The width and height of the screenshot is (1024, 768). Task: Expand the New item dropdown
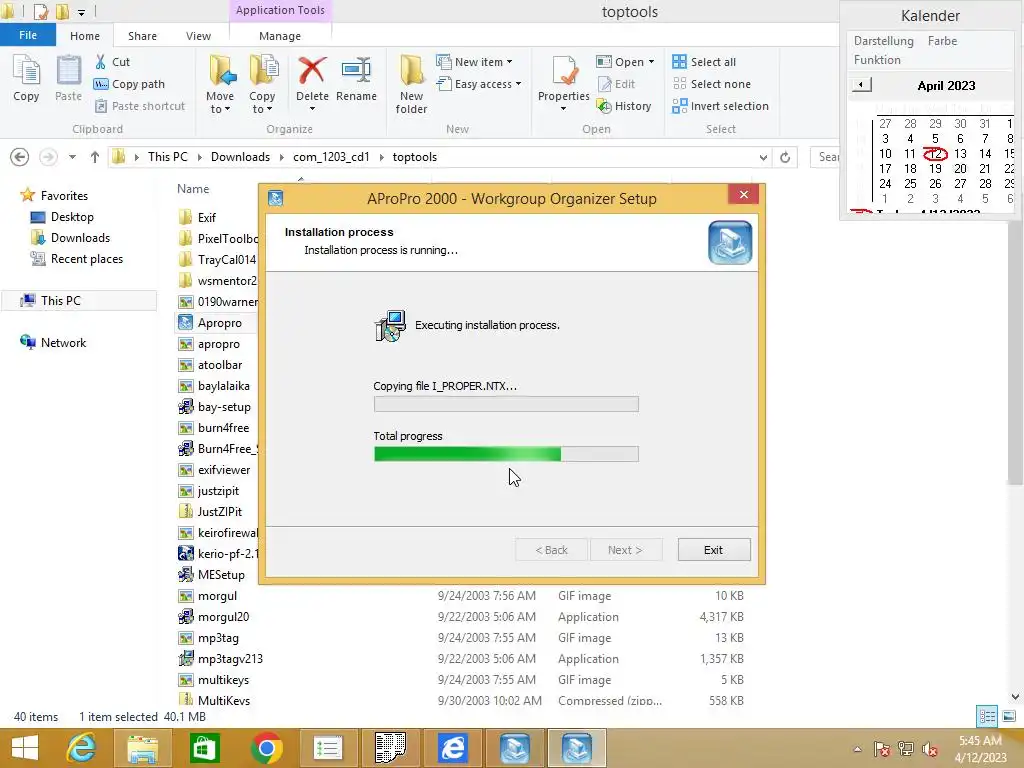click(x=509, y=62)
